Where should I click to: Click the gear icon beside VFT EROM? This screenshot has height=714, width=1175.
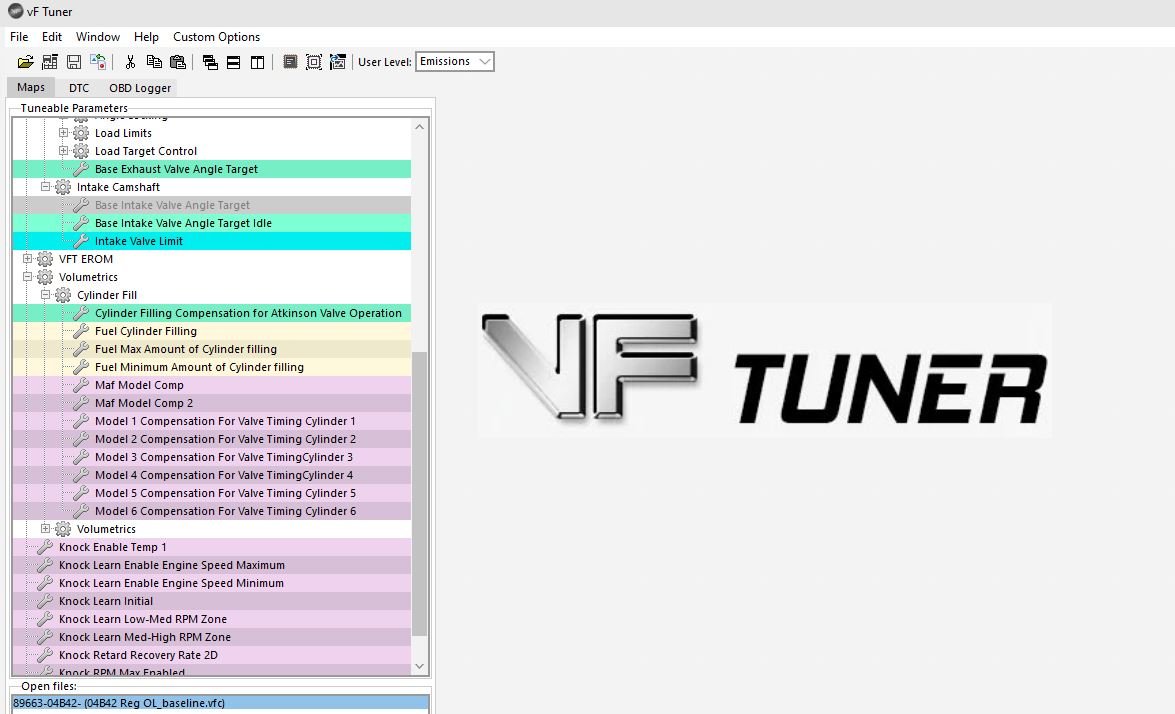point(45,259)
